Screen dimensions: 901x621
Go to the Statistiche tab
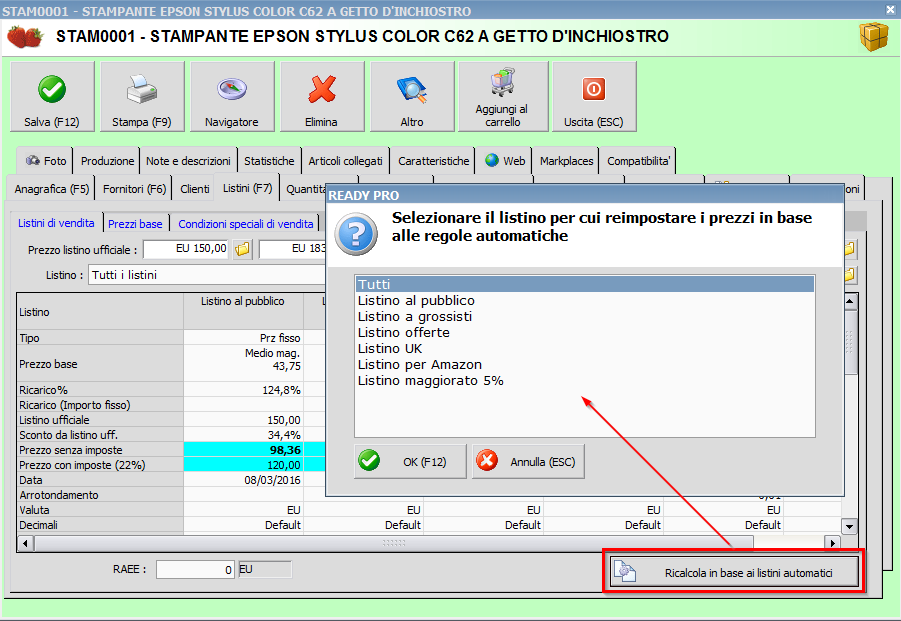click(269, 161)
